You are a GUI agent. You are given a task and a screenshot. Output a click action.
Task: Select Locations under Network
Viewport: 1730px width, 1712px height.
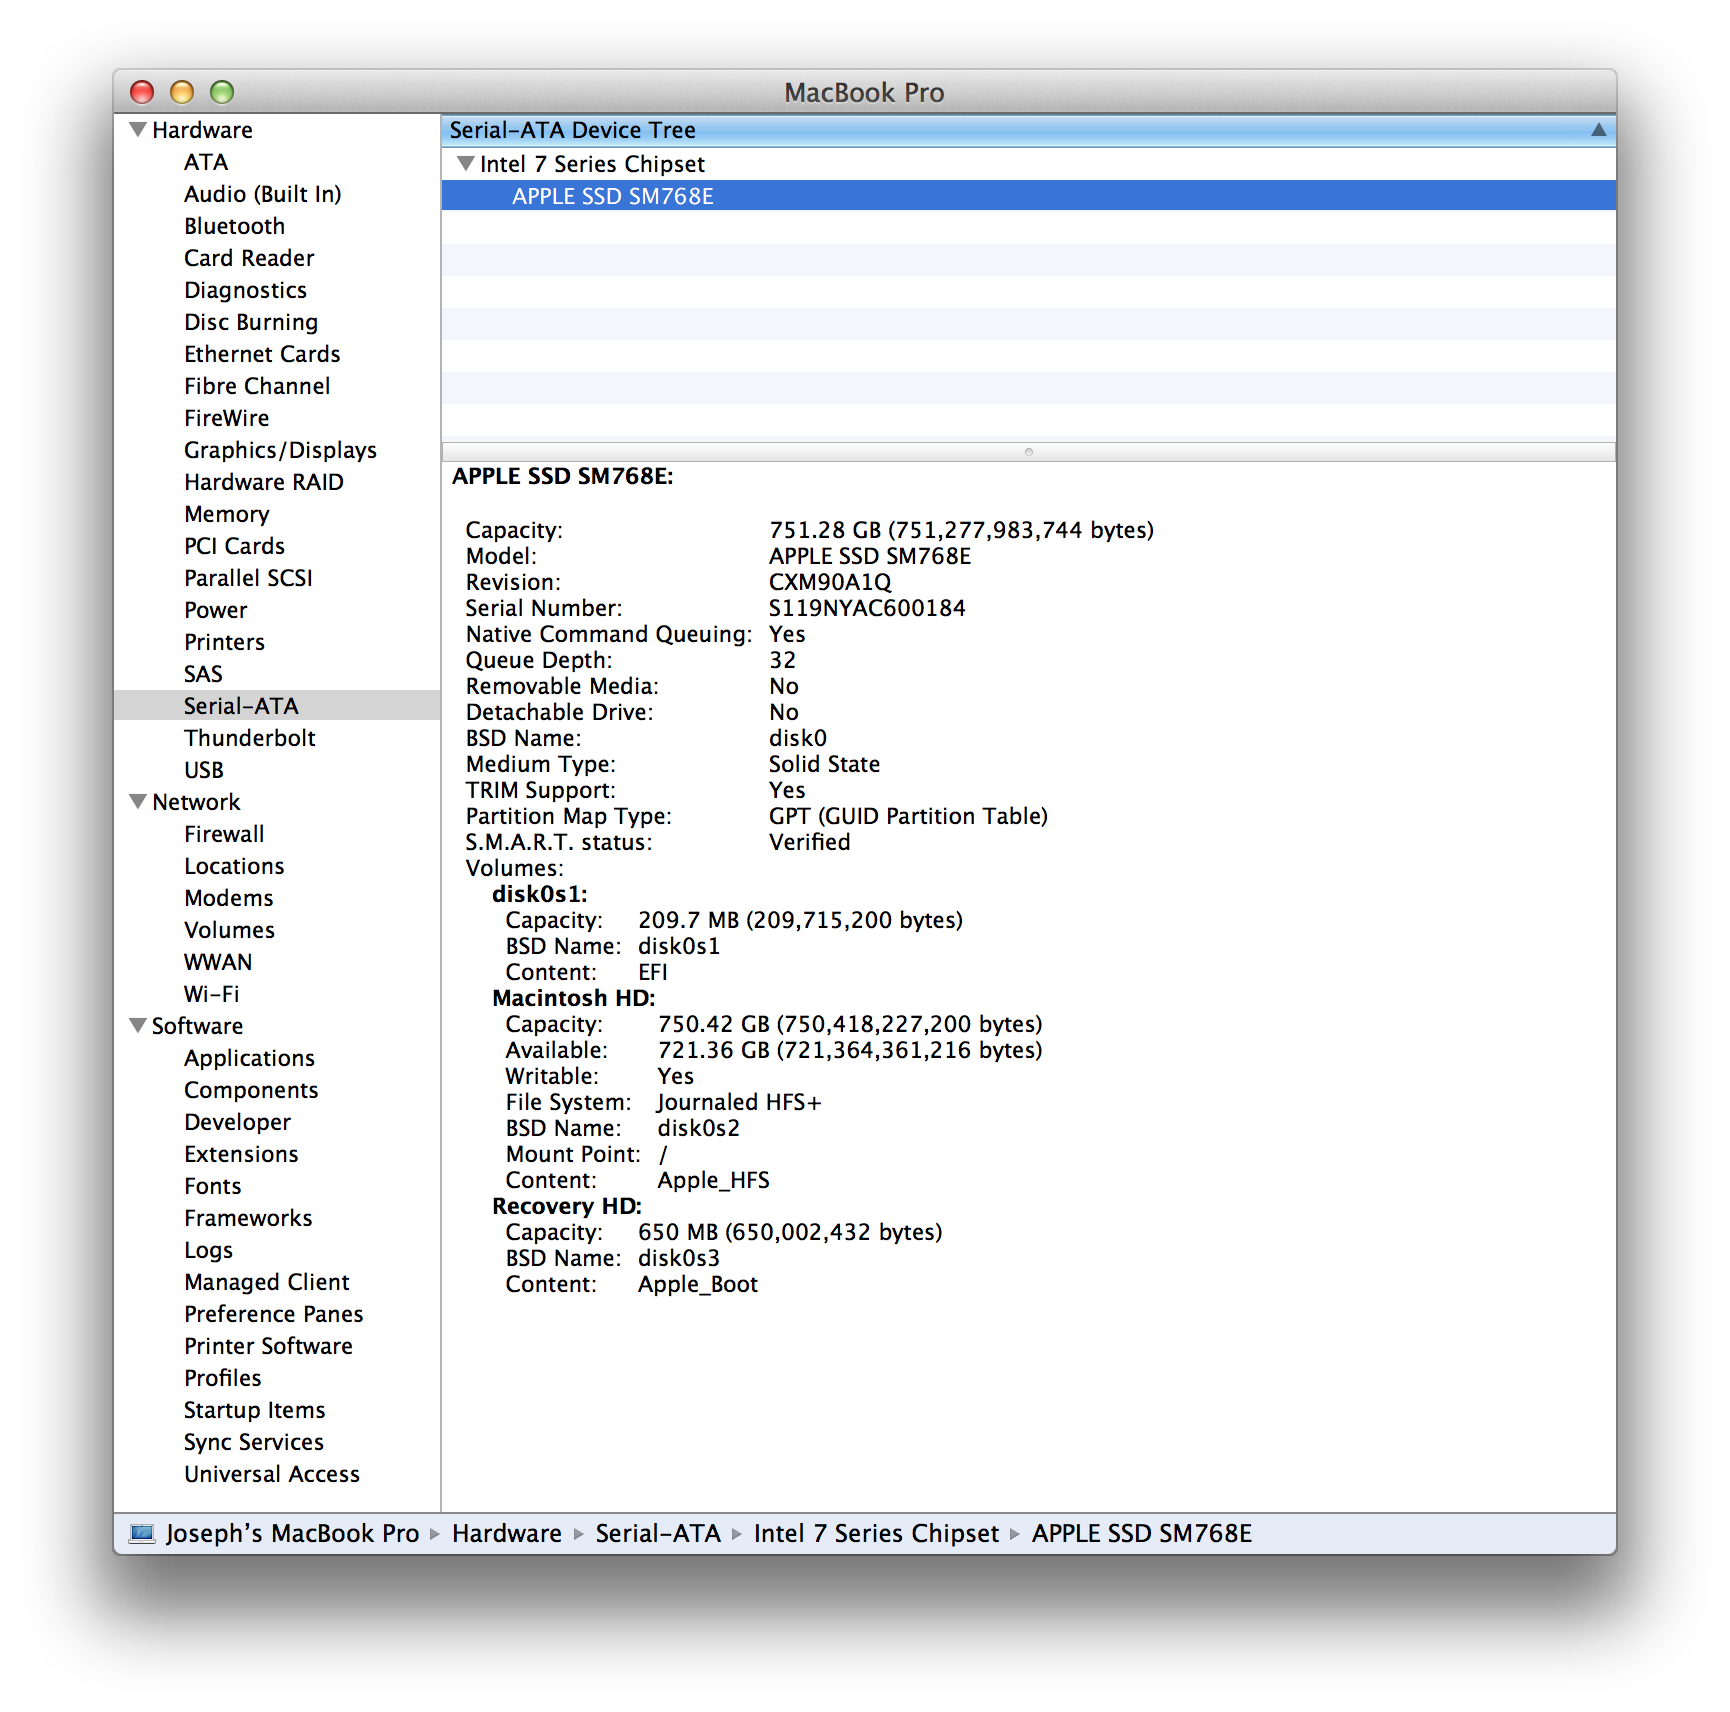click(235, 866)
